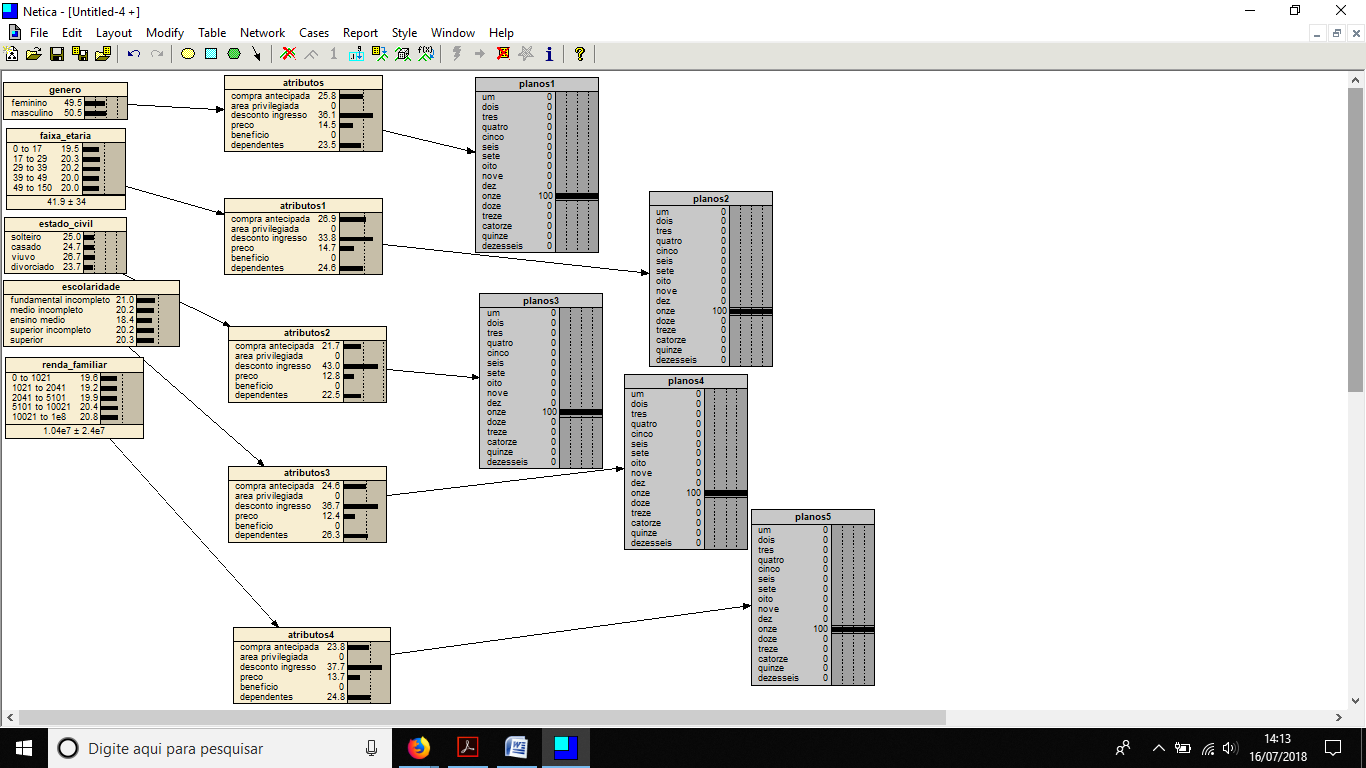Click the horizontal scrollbar right arrow
This screenshot has width=1366, height=768.
[1340, 717]
